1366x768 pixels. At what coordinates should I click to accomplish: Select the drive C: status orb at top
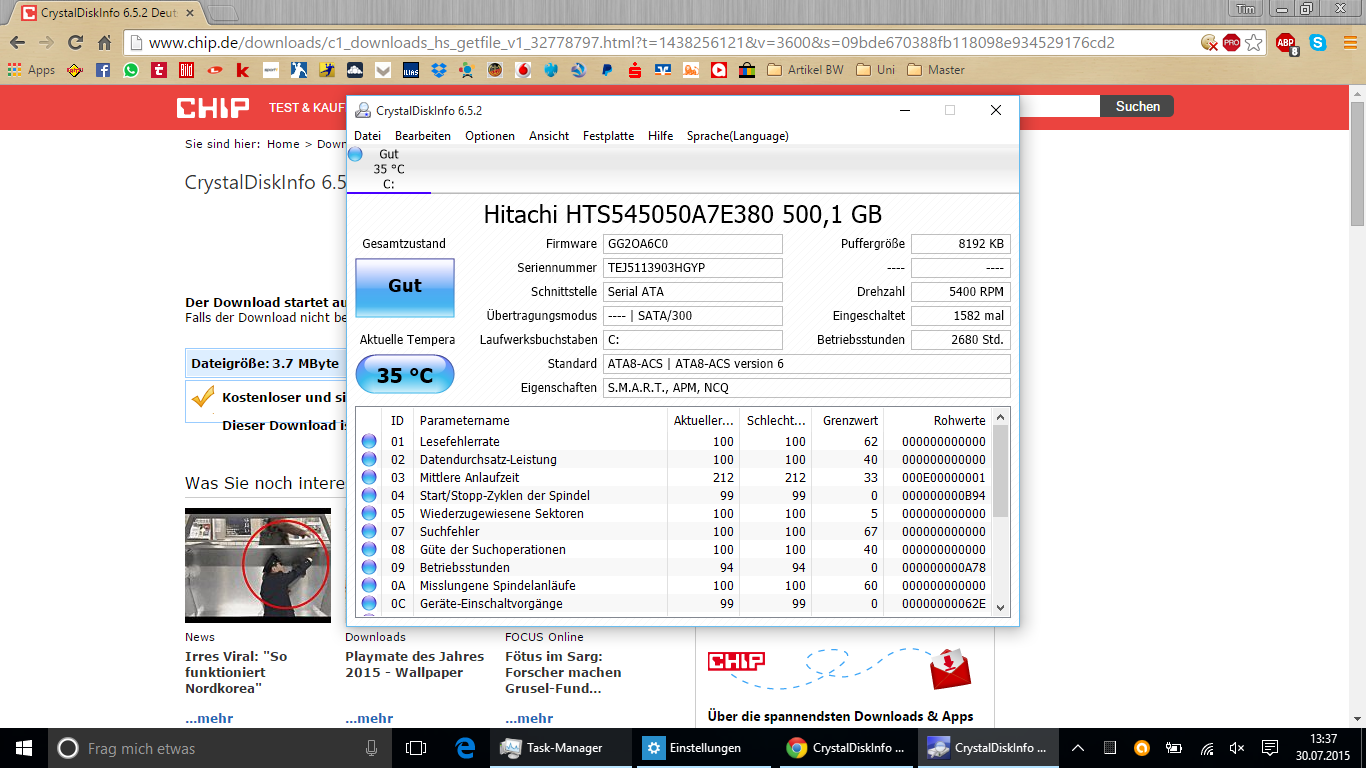click(355, 154)
